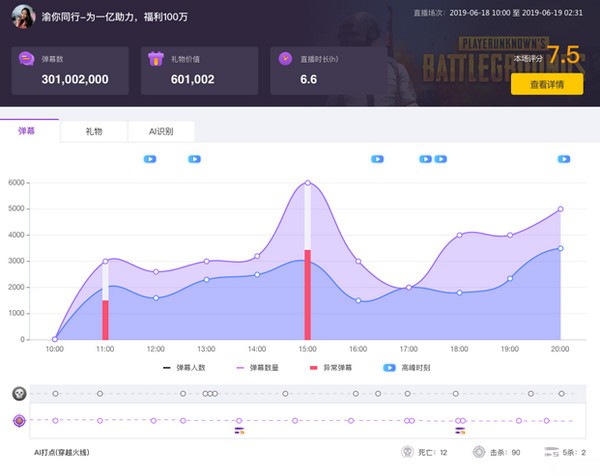Click the purple data point at 18:00
Image resolution: width=600 pixels, height=476 pixels.
[460, 235]
